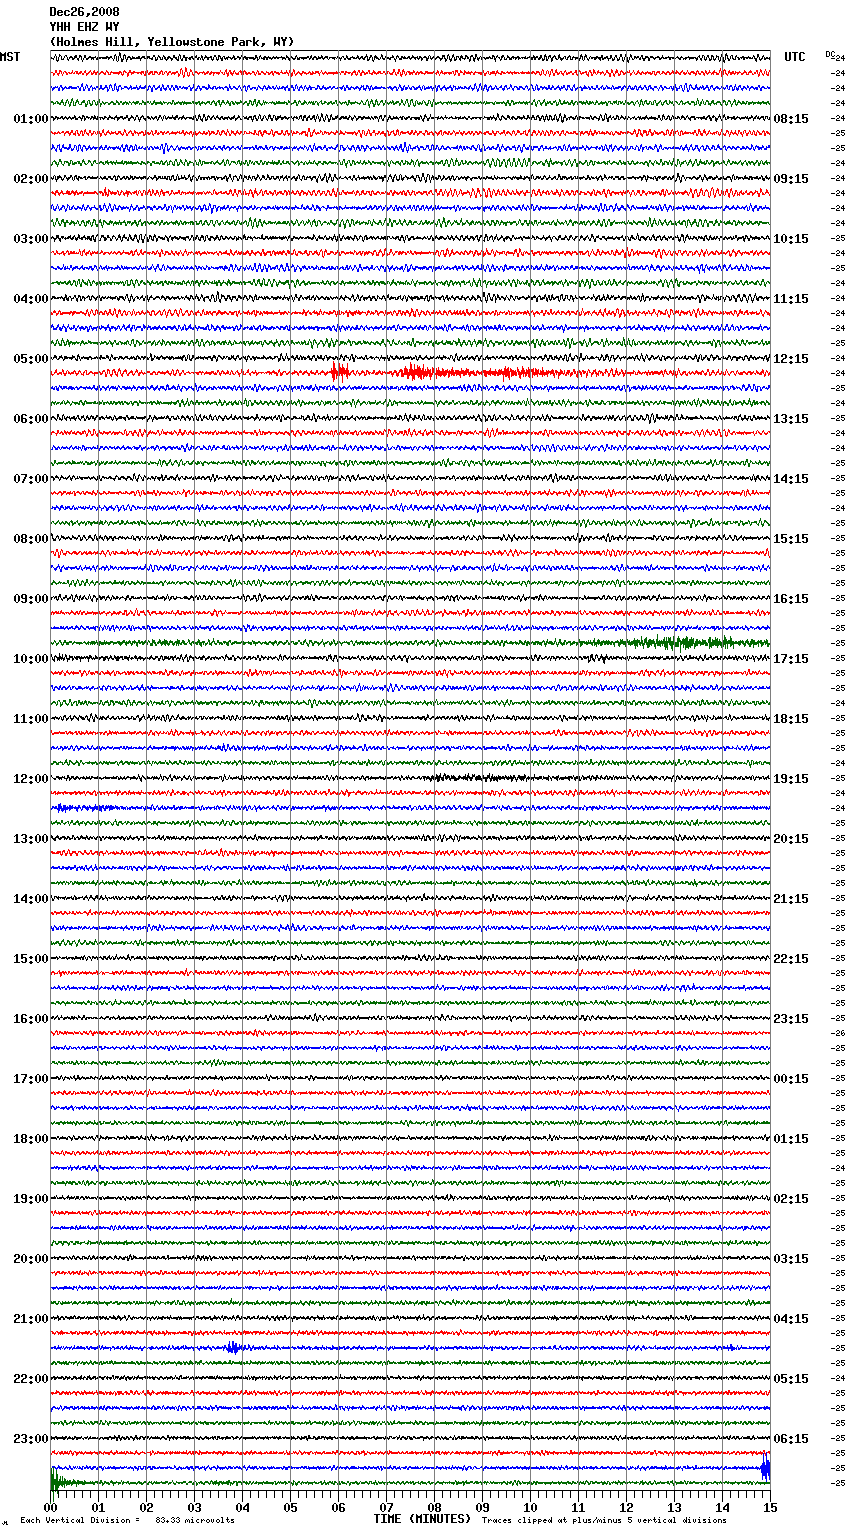This screenshot has width=850, height=1534.
Task: Click the 09:15 UTC time label
Action: [x=791, y=179]
